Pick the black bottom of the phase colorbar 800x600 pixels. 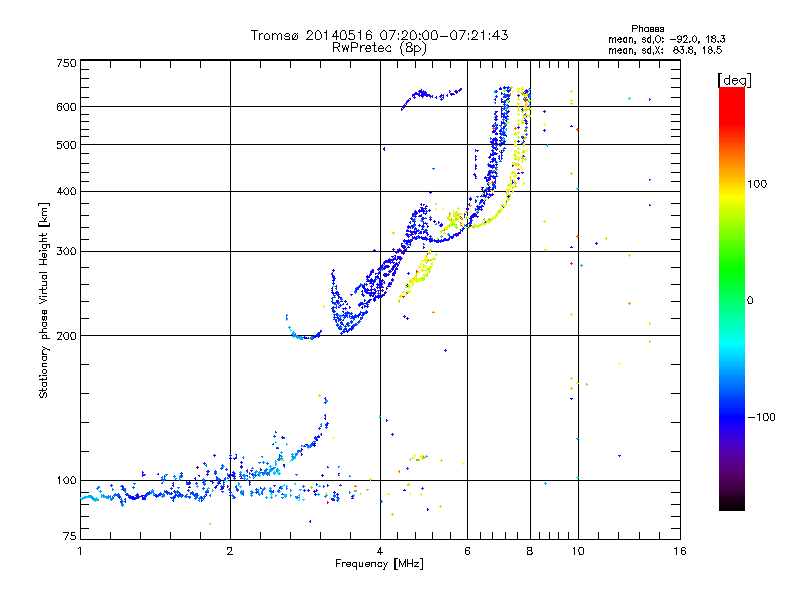tap(732, 503)
